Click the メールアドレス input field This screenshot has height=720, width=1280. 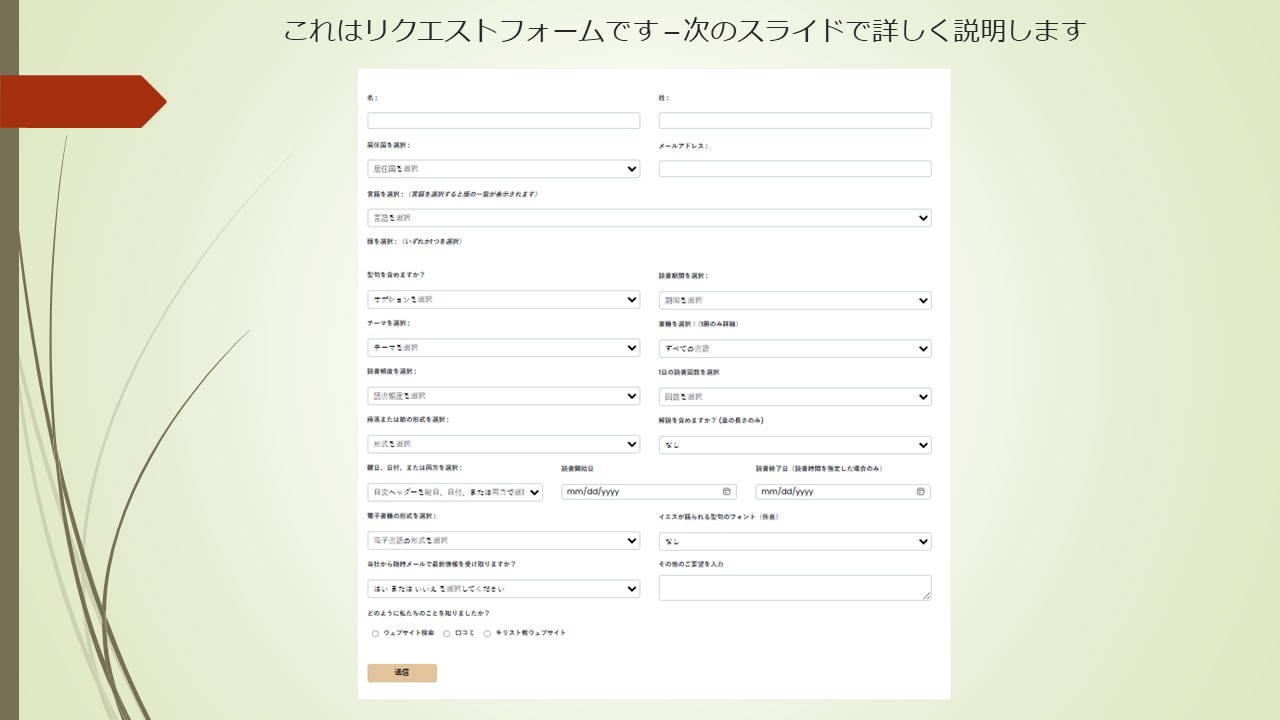pos(793,168)
